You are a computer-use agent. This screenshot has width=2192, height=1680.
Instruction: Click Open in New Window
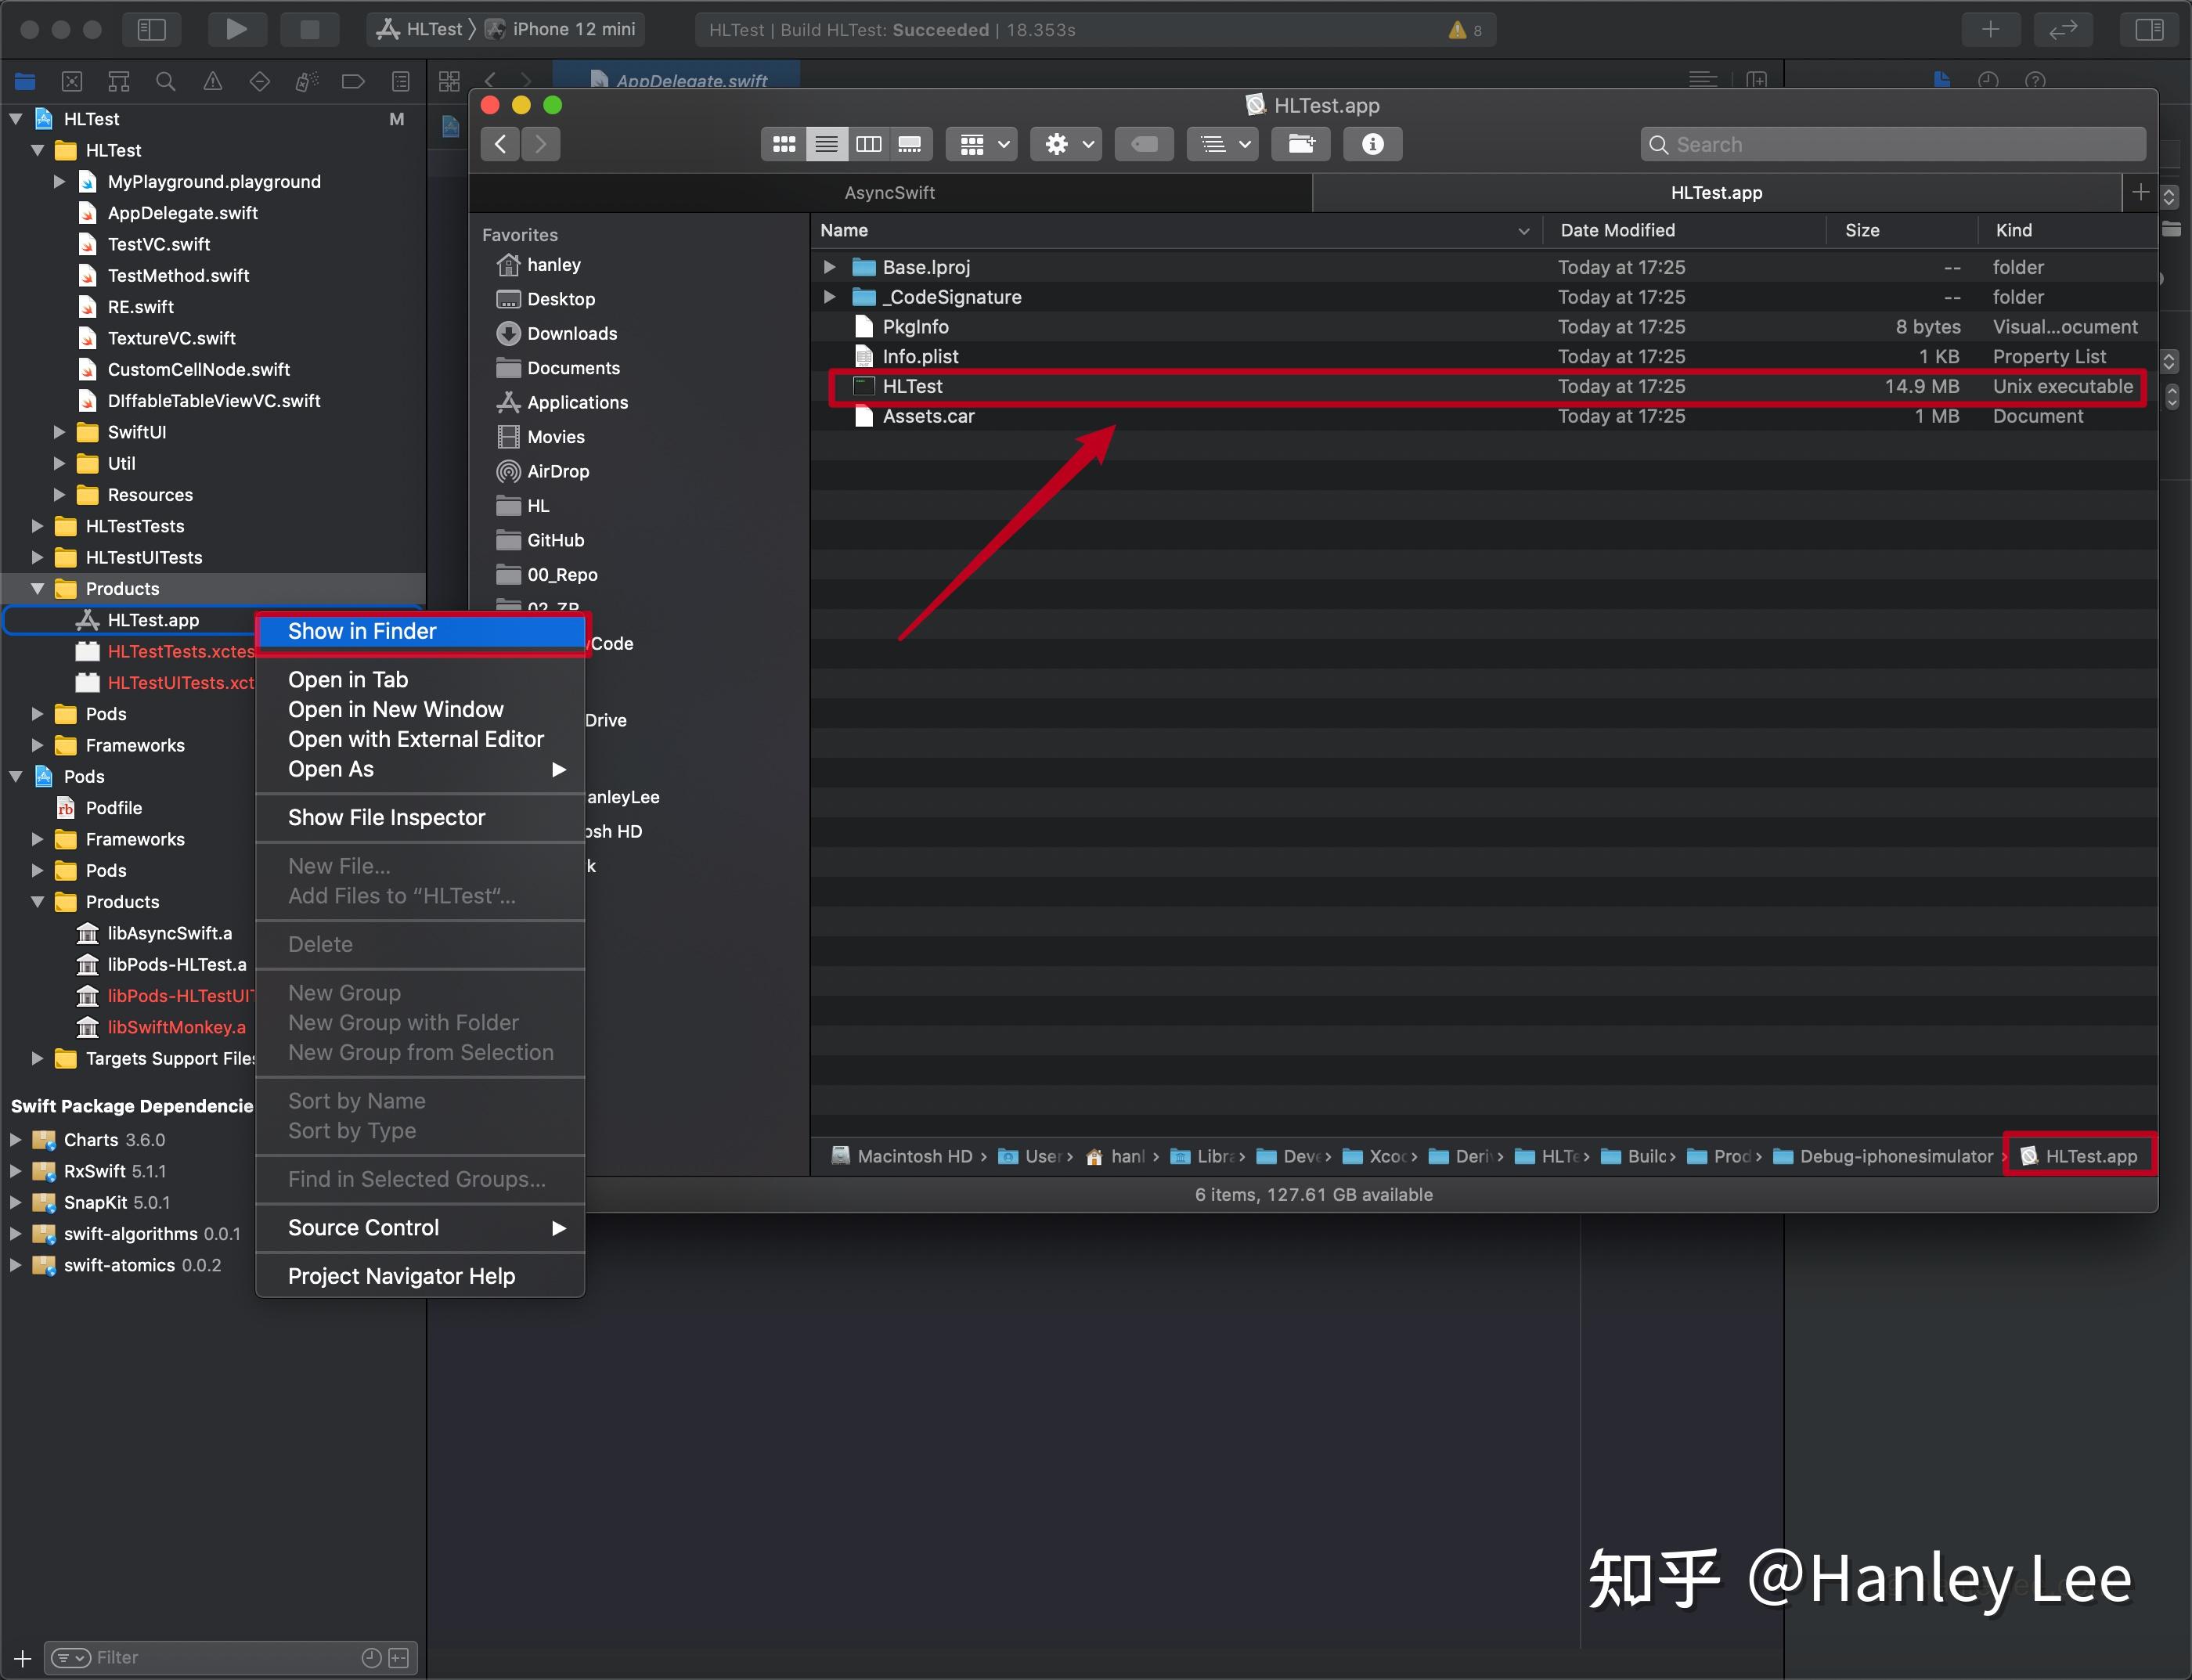pyautogui.click(x=396, y=709)
